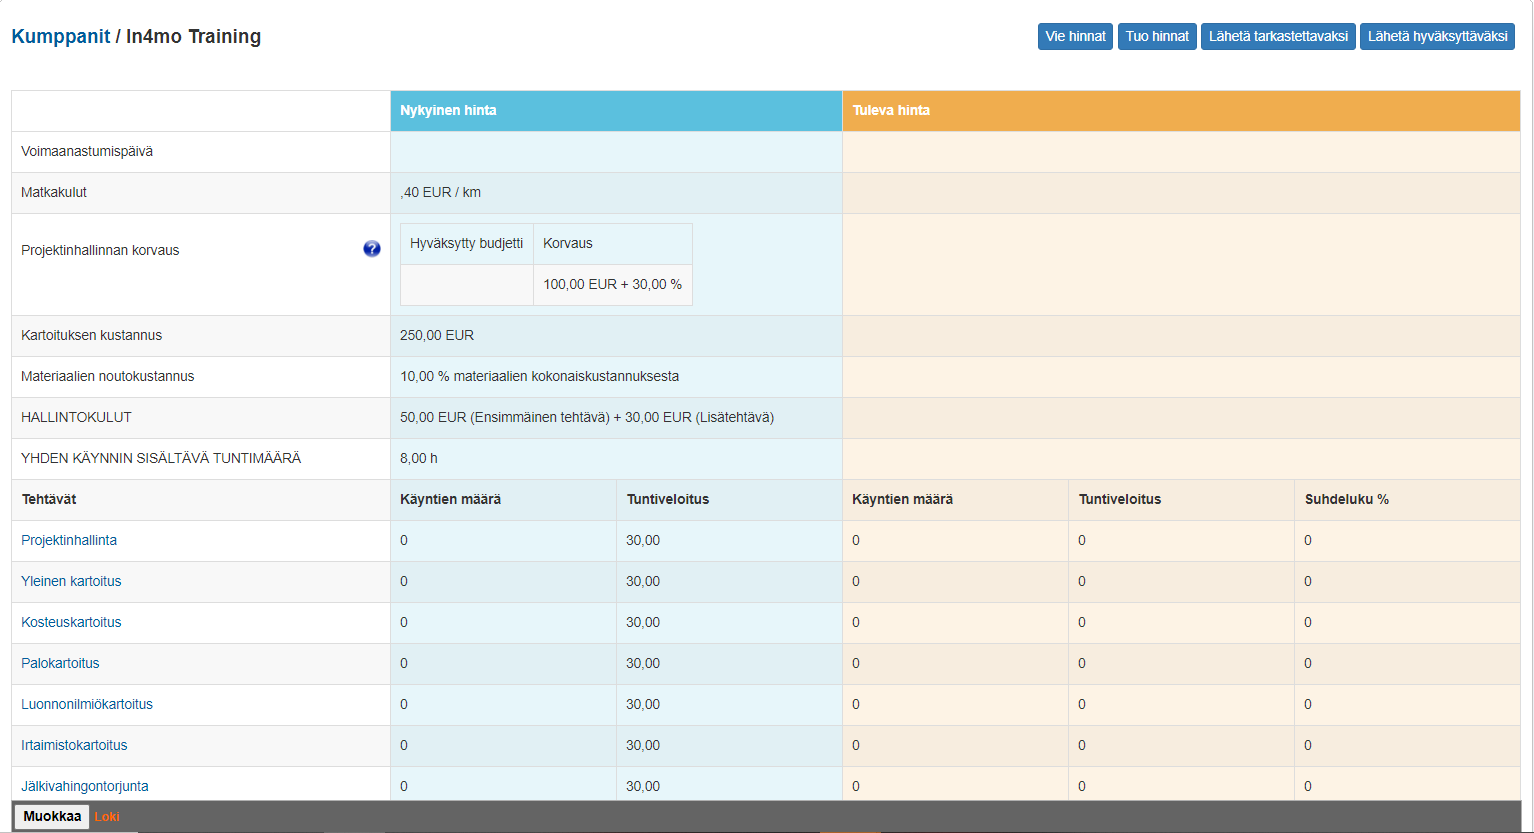
Task: Click the Vie hinnat button
Action: pyautogui.click(x=1075, y=37)
